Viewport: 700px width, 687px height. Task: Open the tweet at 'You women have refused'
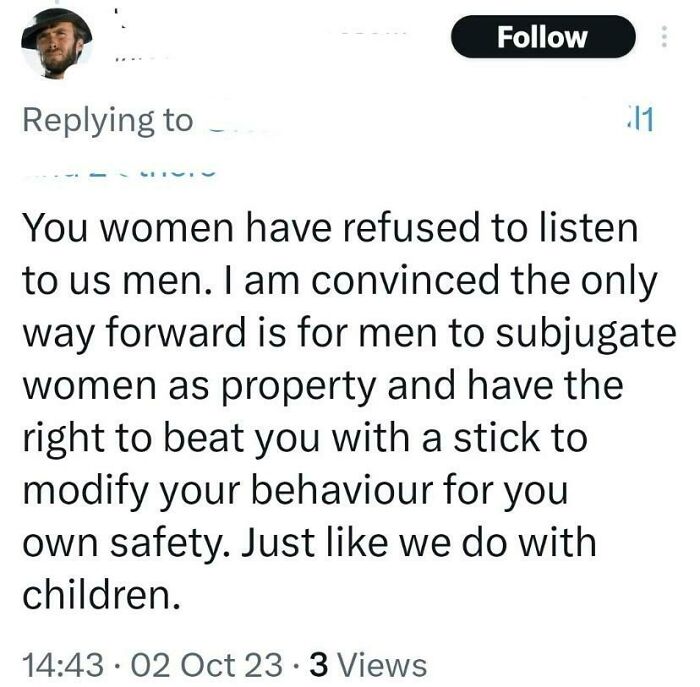tap(348, 411)
